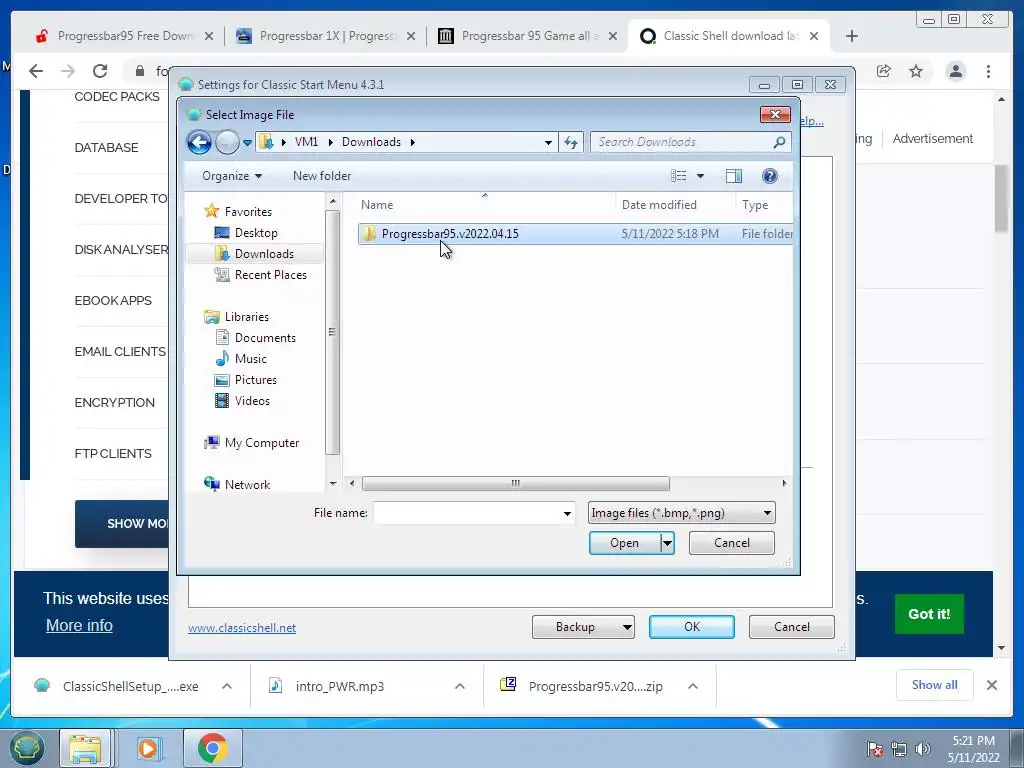Screen dimensions: 1024x768
Task: Click the navigation pane vertical scrollbar
Action: click(332, 332)
